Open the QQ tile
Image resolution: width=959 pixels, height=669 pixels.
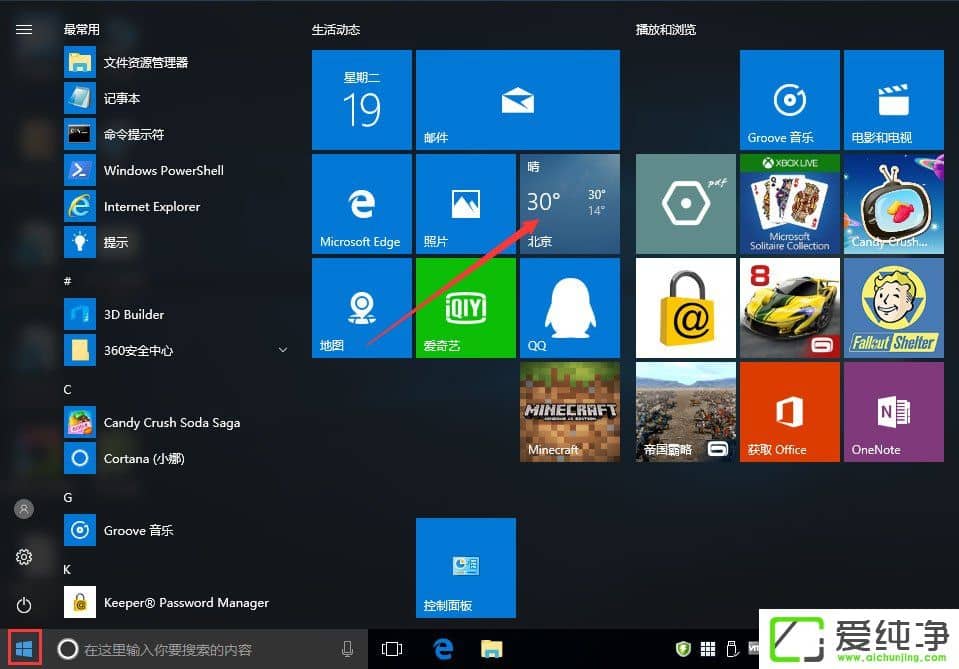(x=569, y=307)
